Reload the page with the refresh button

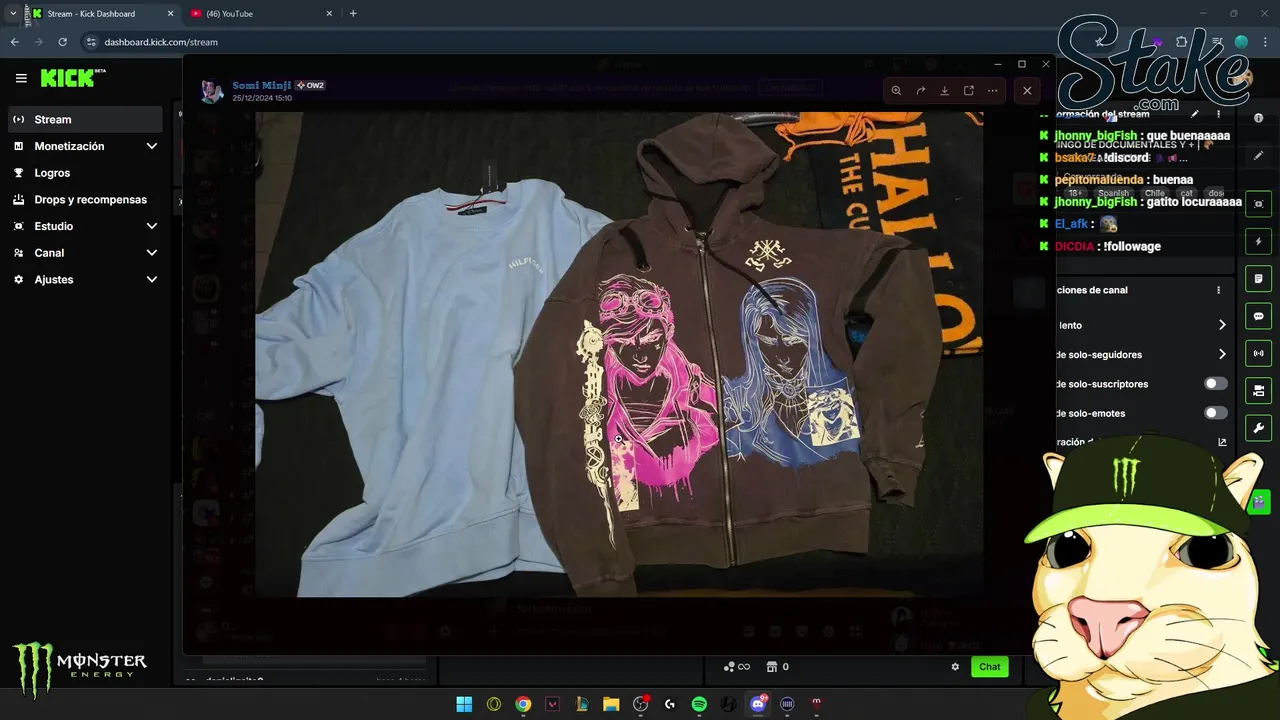62,42
